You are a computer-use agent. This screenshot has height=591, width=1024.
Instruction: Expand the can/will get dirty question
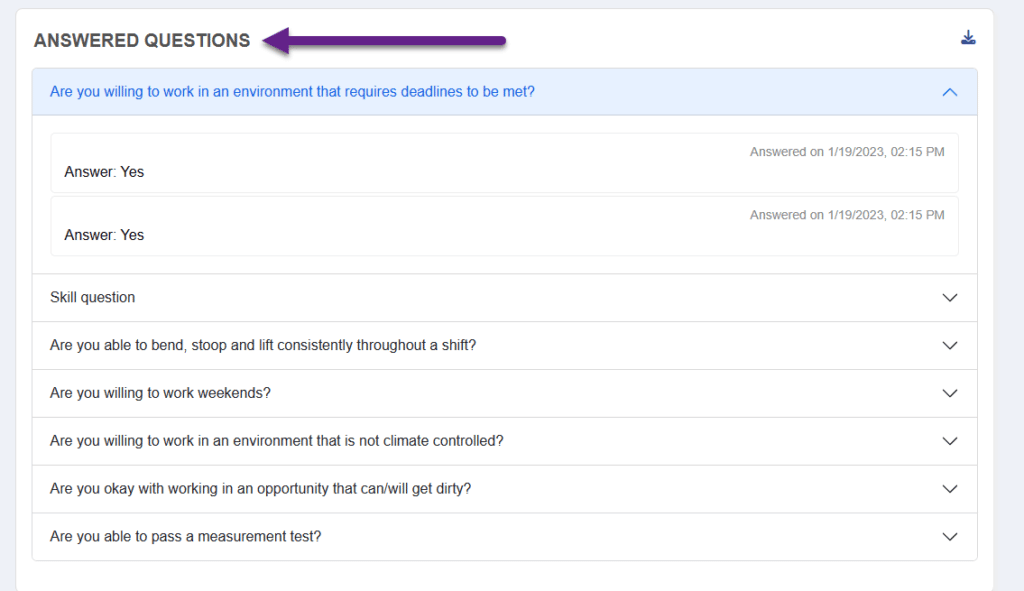pyautogui.click(x=949, y=488)
